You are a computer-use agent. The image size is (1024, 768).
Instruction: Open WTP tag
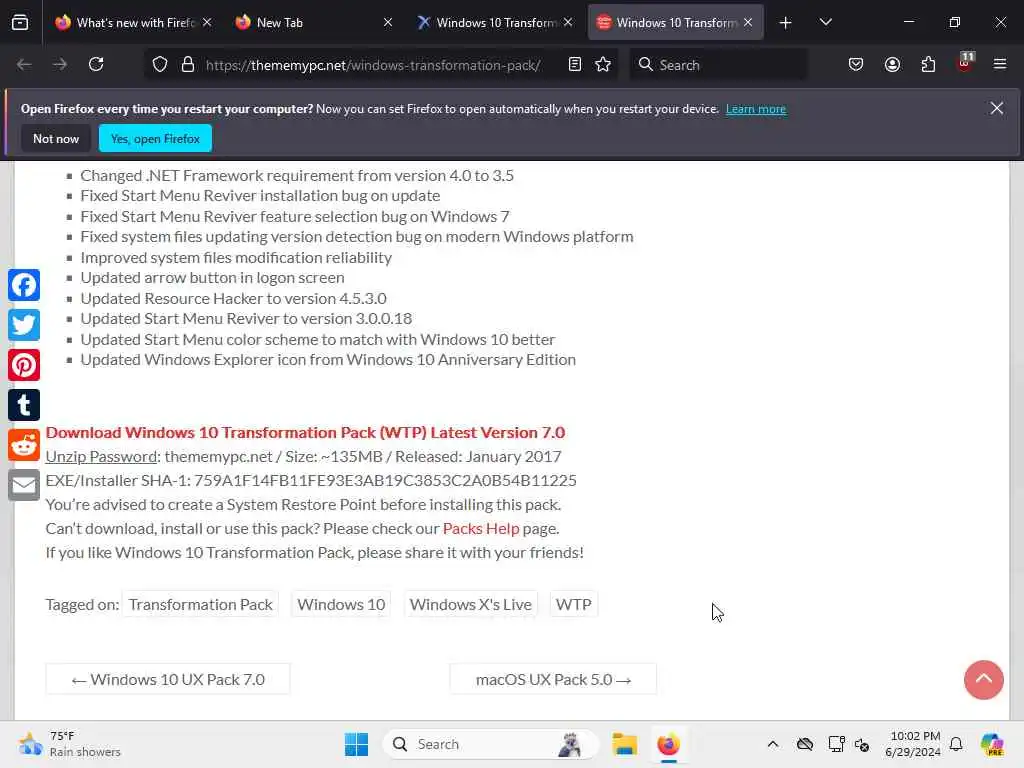click(573, 605)
